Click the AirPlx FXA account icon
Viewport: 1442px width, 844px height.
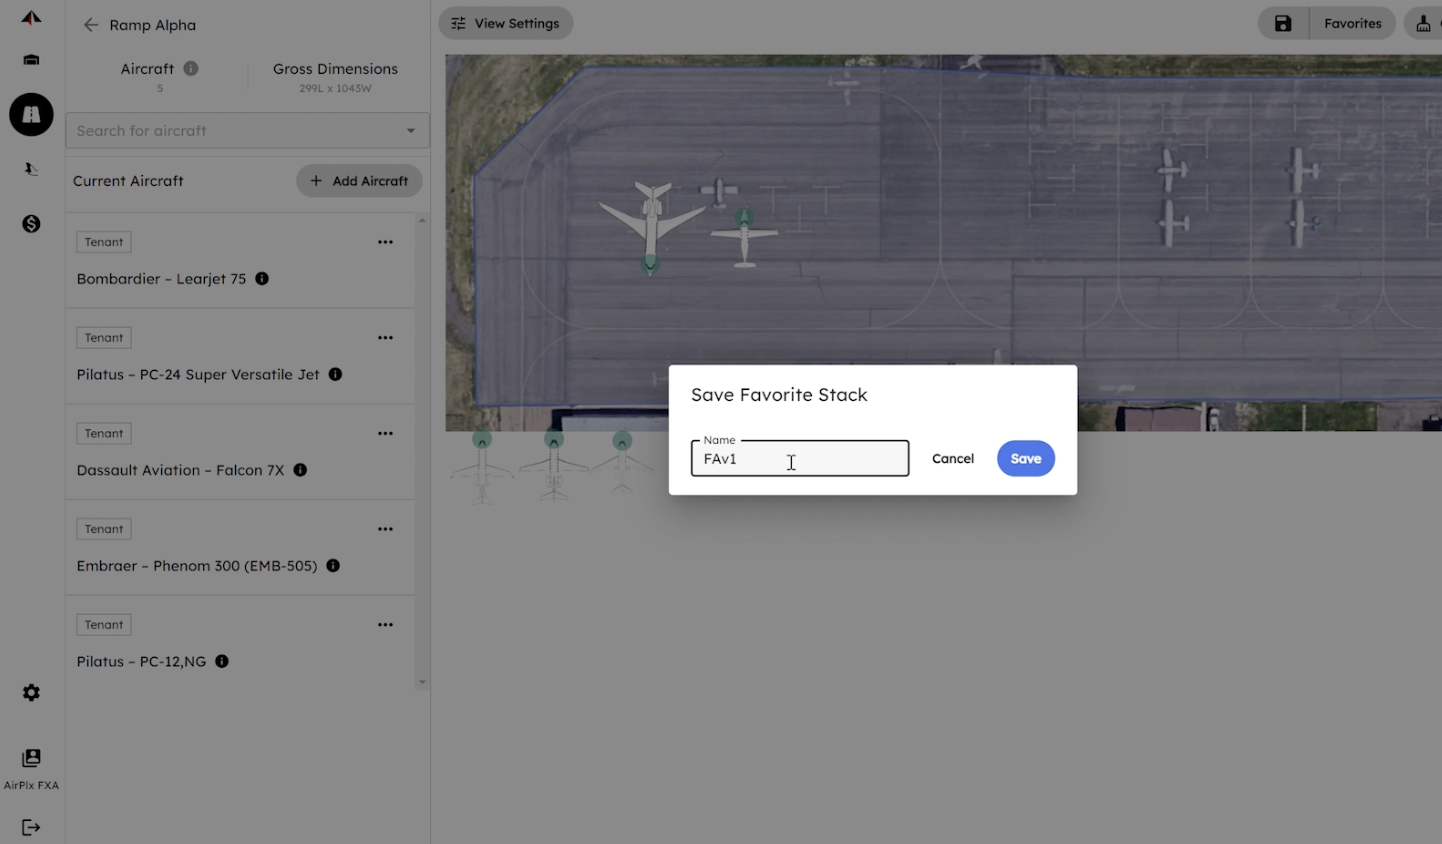click(31, 759)
